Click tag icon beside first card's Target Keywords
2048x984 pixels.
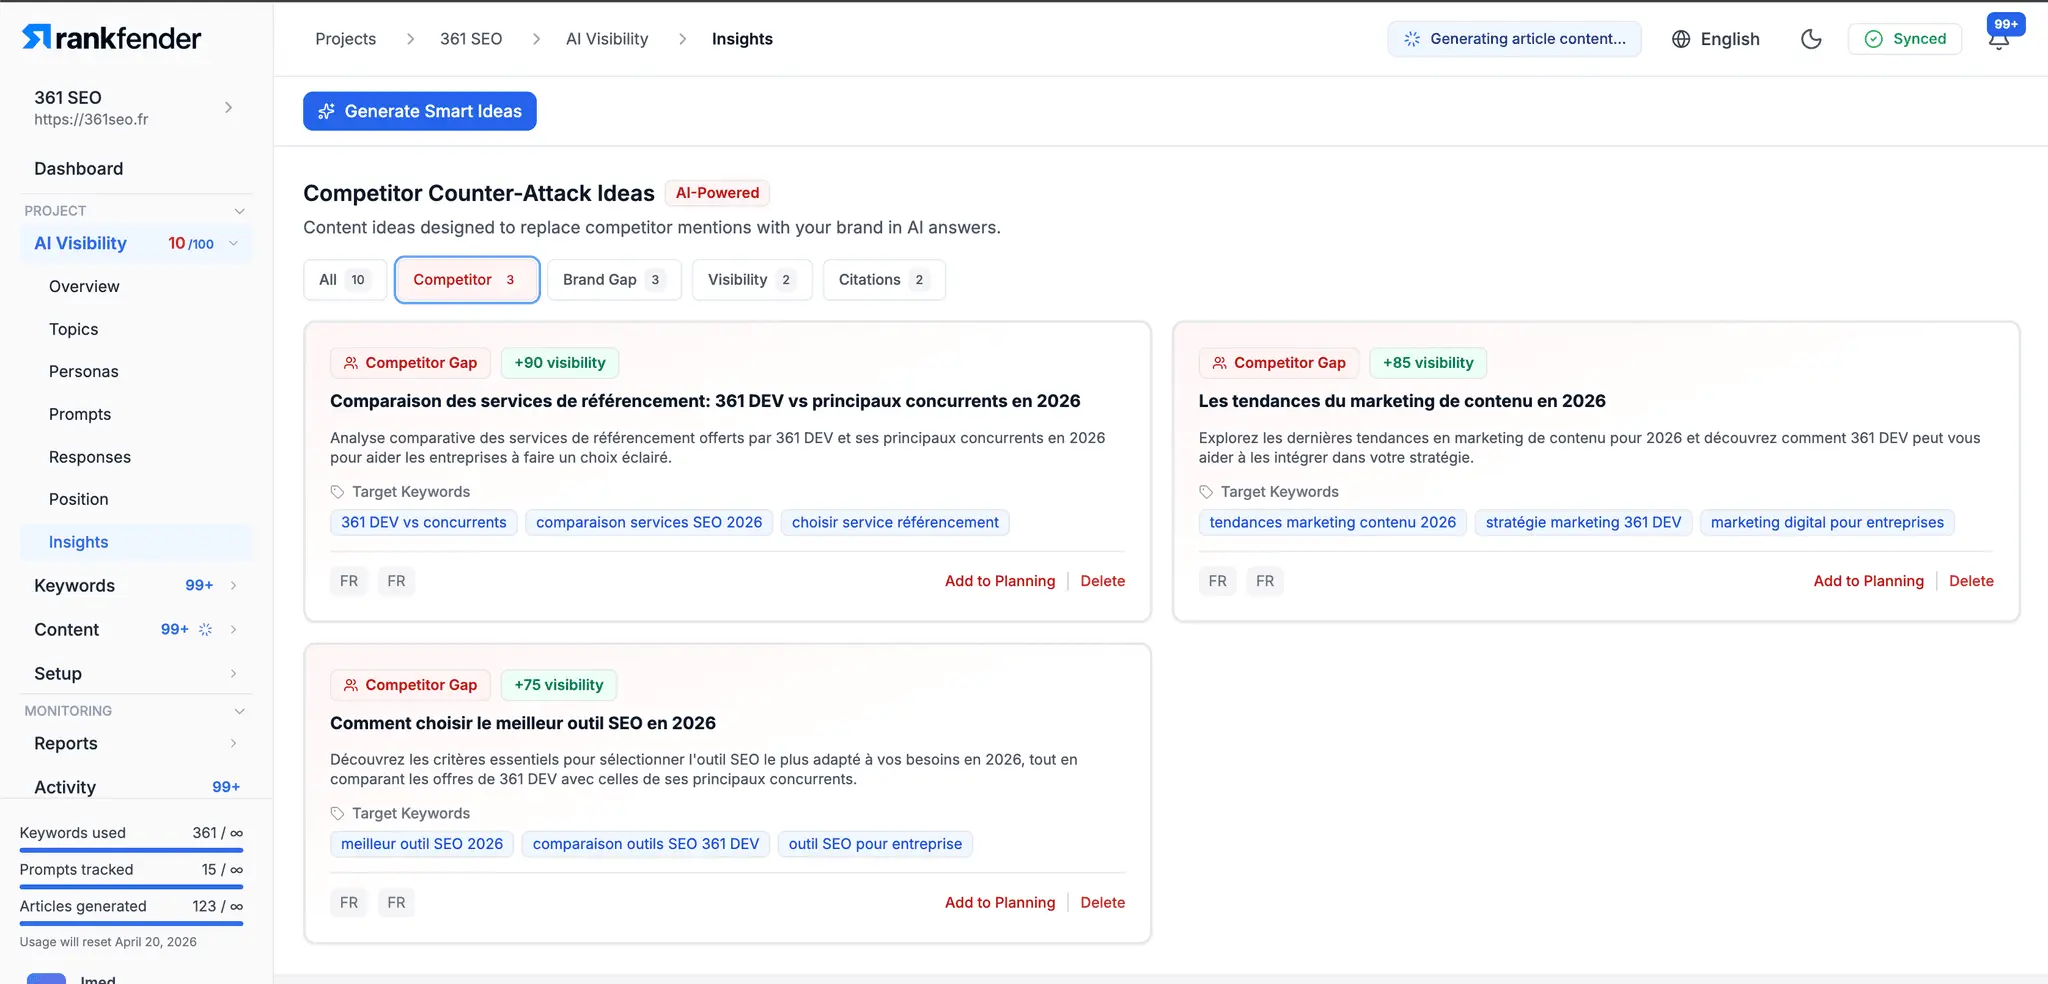coord(338,492)
